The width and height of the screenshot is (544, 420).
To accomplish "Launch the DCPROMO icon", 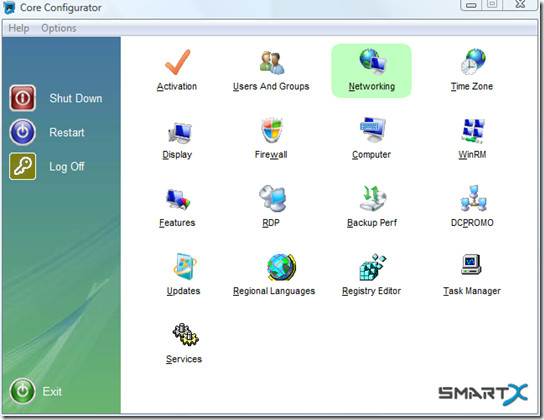I will (x=473, y=198).
